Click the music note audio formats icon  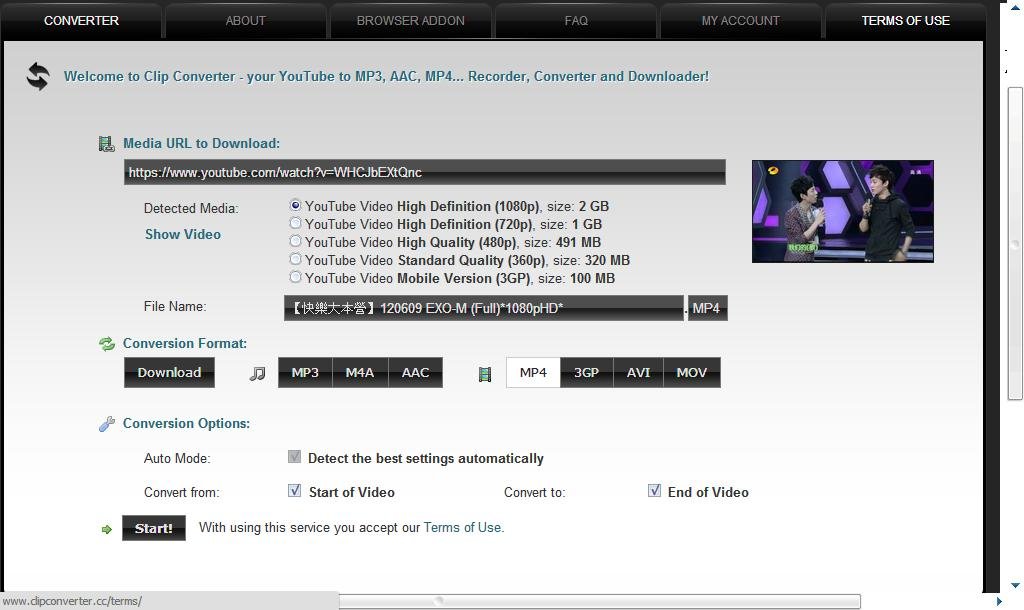[x=258, y=373]
